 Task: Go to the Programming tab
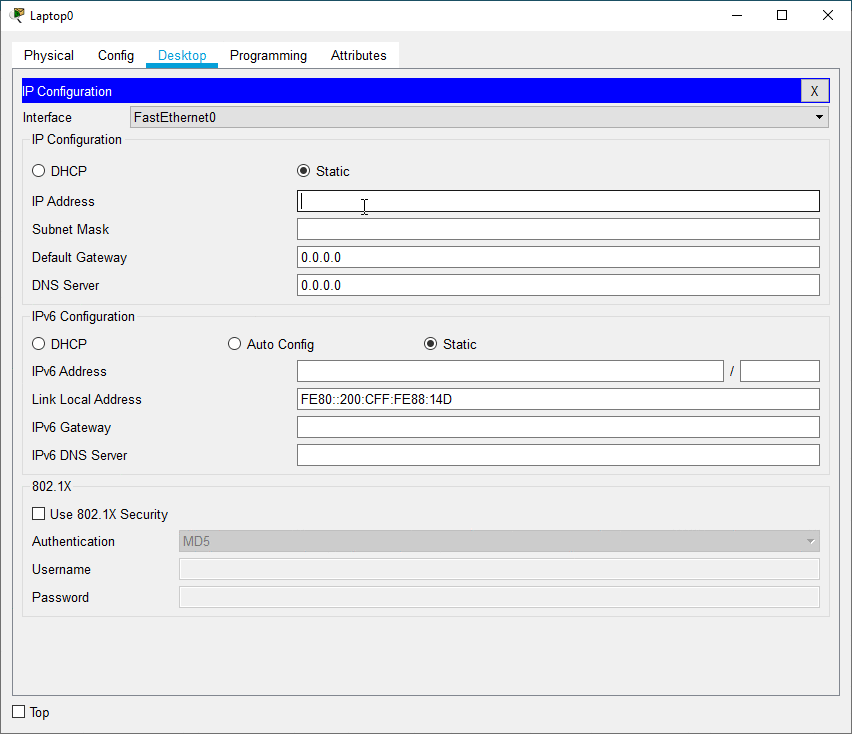pyautogui.click(x=268, y=56)
